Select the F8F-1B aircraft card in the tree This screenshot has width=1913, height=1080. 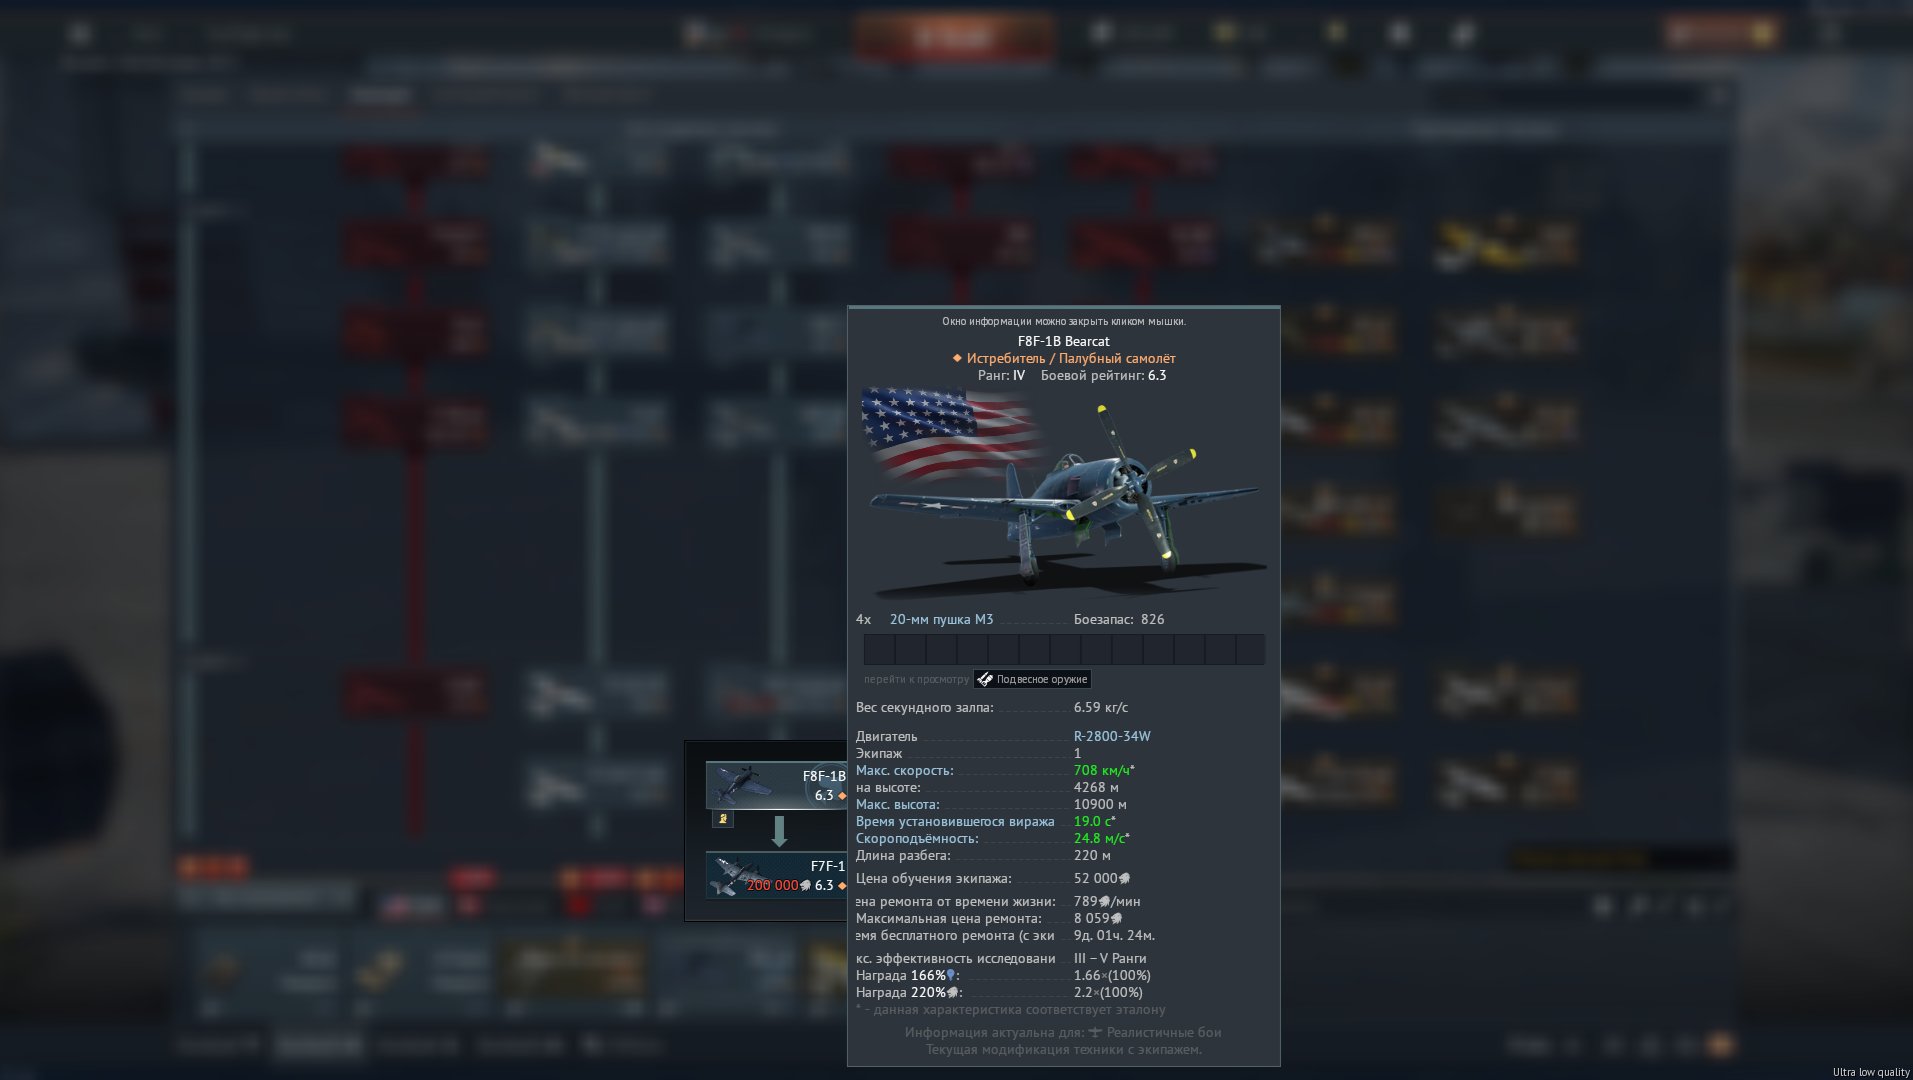pos(776,785)
